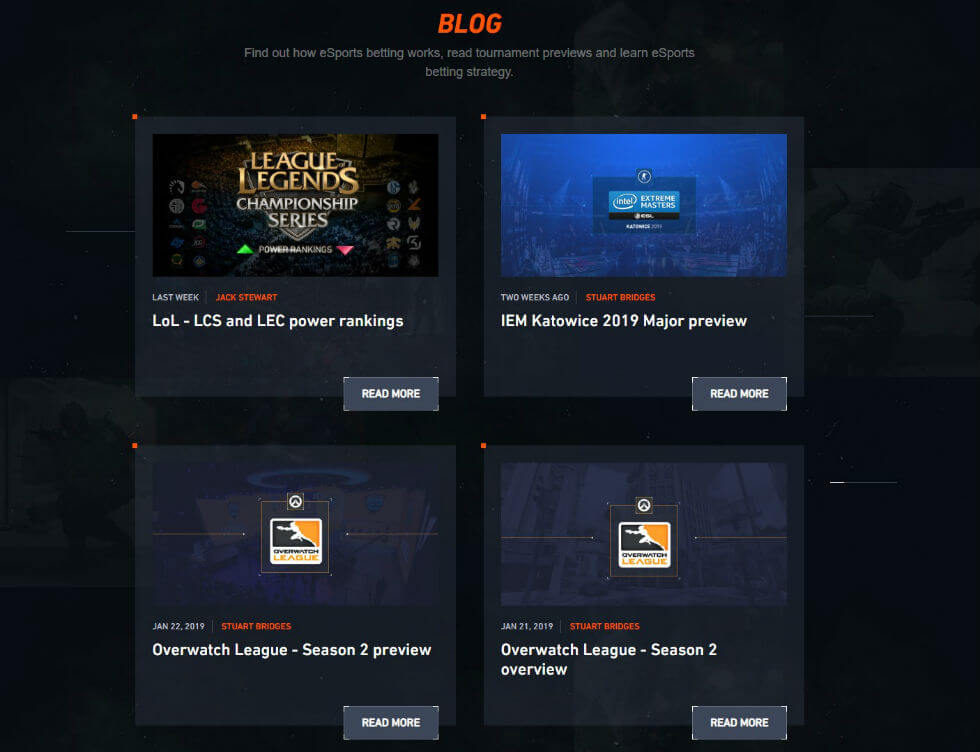Screen dimensions: 980x752
Task: Open the Overwatch League - Season 2 preview title
Action: pos(292,650)
